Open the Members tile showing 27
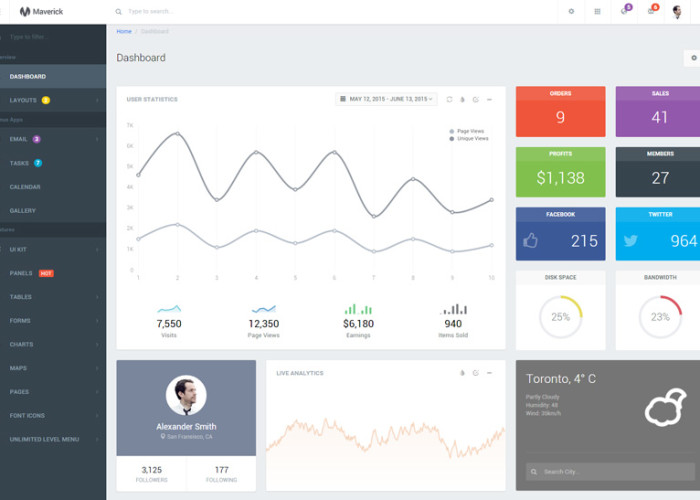 [658, 172]
